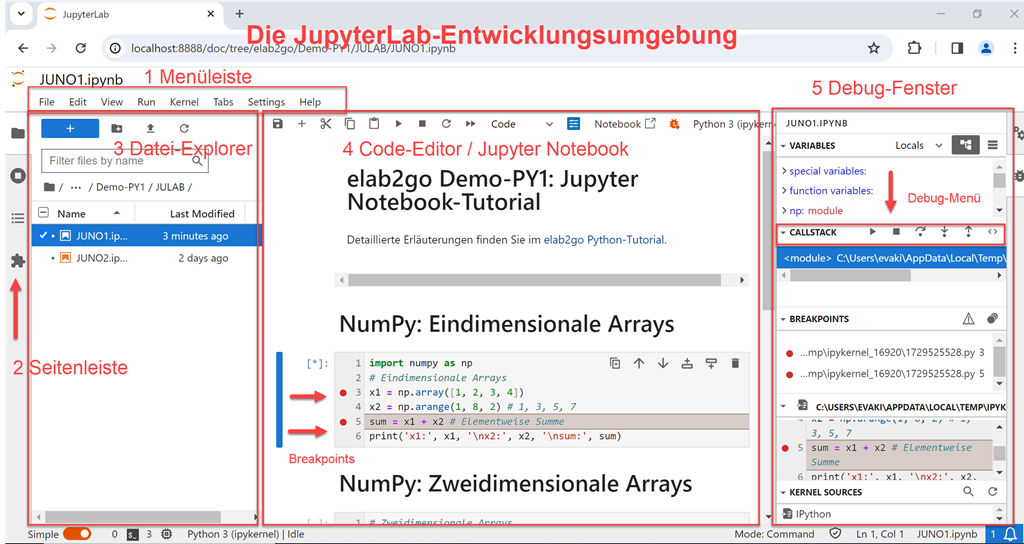1024x544 pixels.
Task: Restart kernel and run all cells
Action: point(470,123)
